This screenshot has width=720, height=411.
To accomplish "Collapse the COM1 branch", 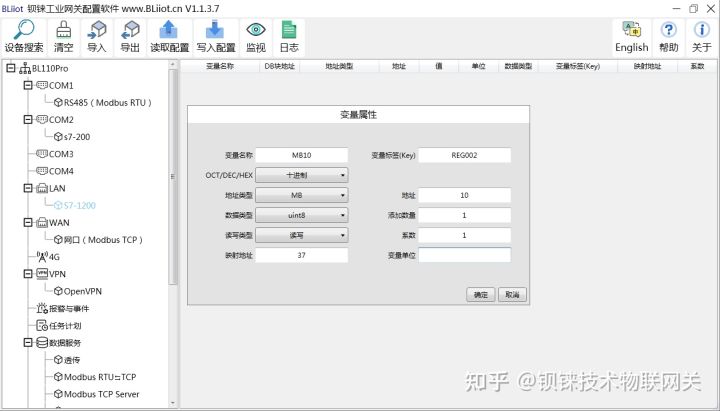I will (x=28, y=85).
